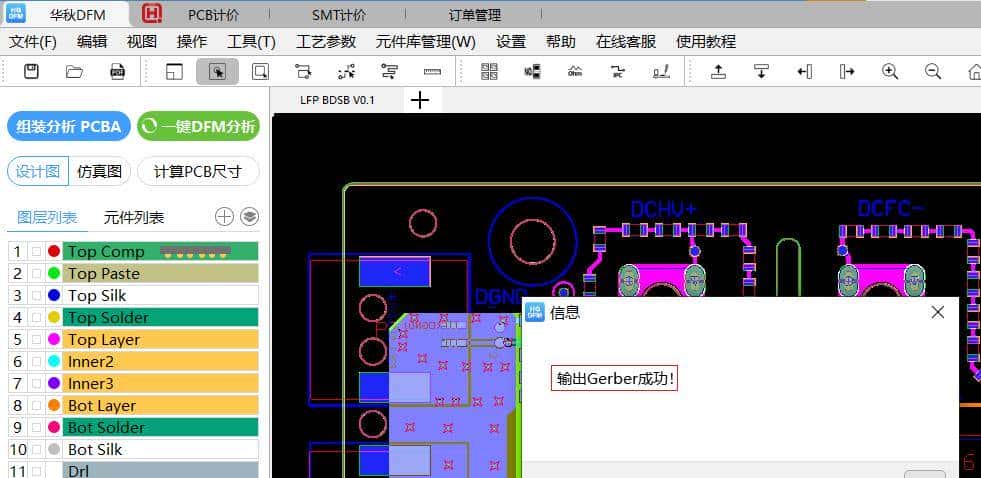Click the soldering pen toolbar icon
The height and width of the screenshot is (478, 981).
[661, 71]
